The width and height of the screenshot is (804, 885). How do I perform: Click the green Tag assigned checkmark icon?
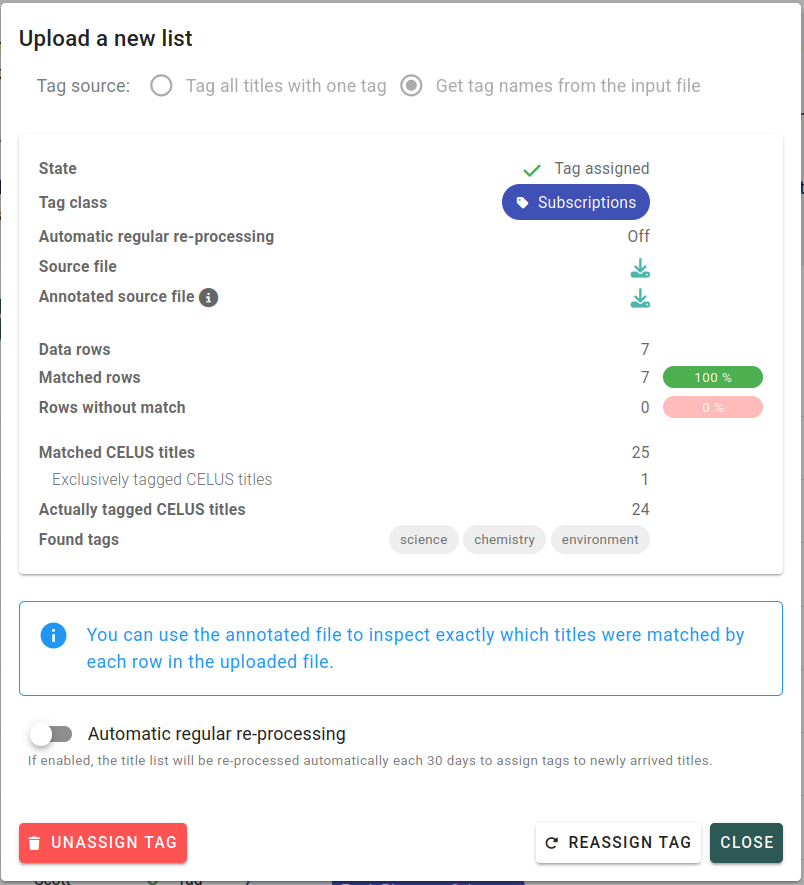tap(532, 170)
